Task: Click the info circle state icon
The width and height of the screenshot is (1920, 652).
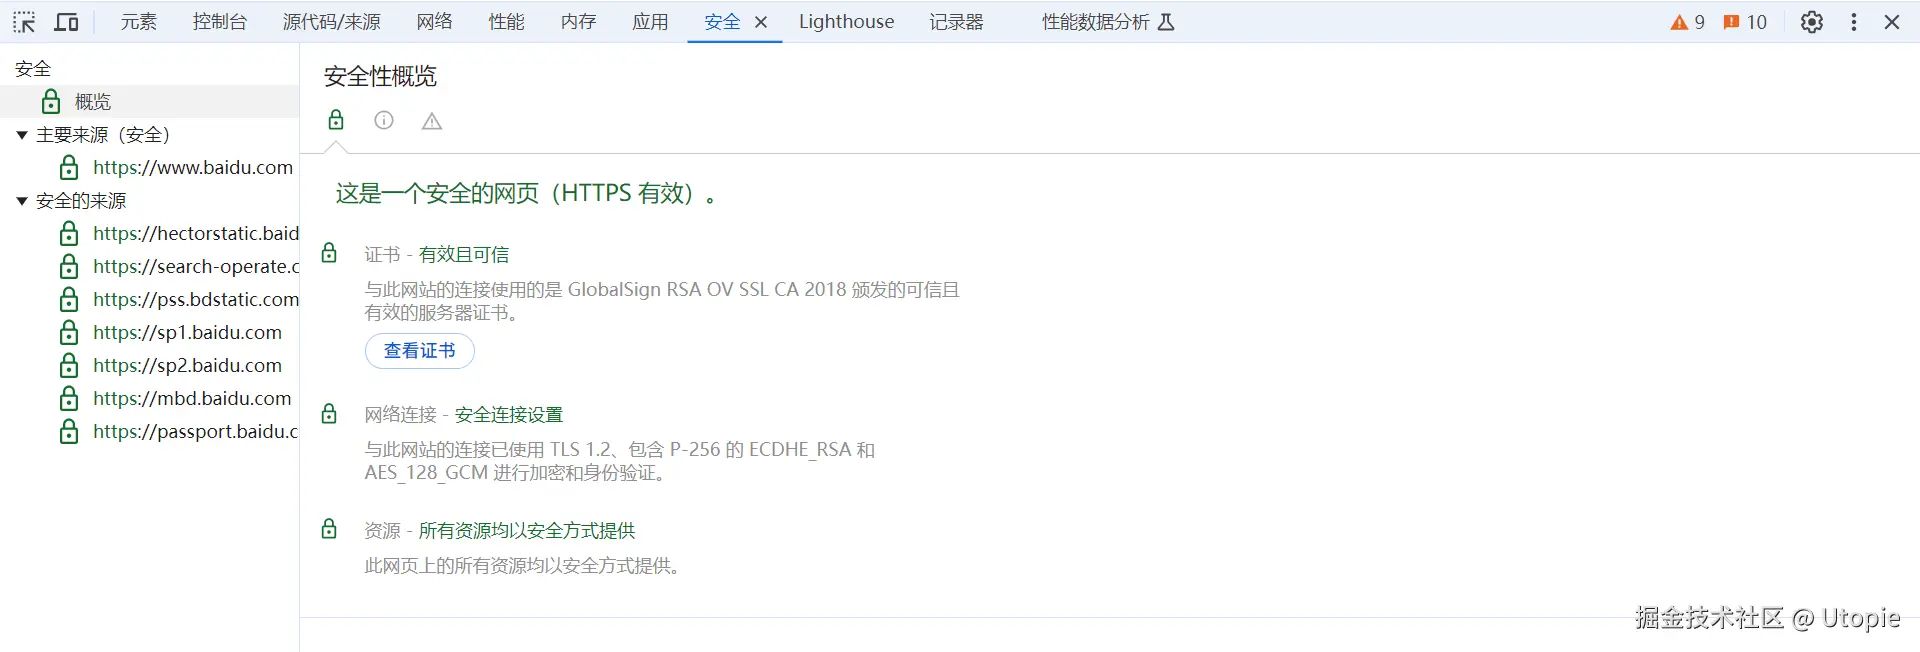Action: coord(384,120)
